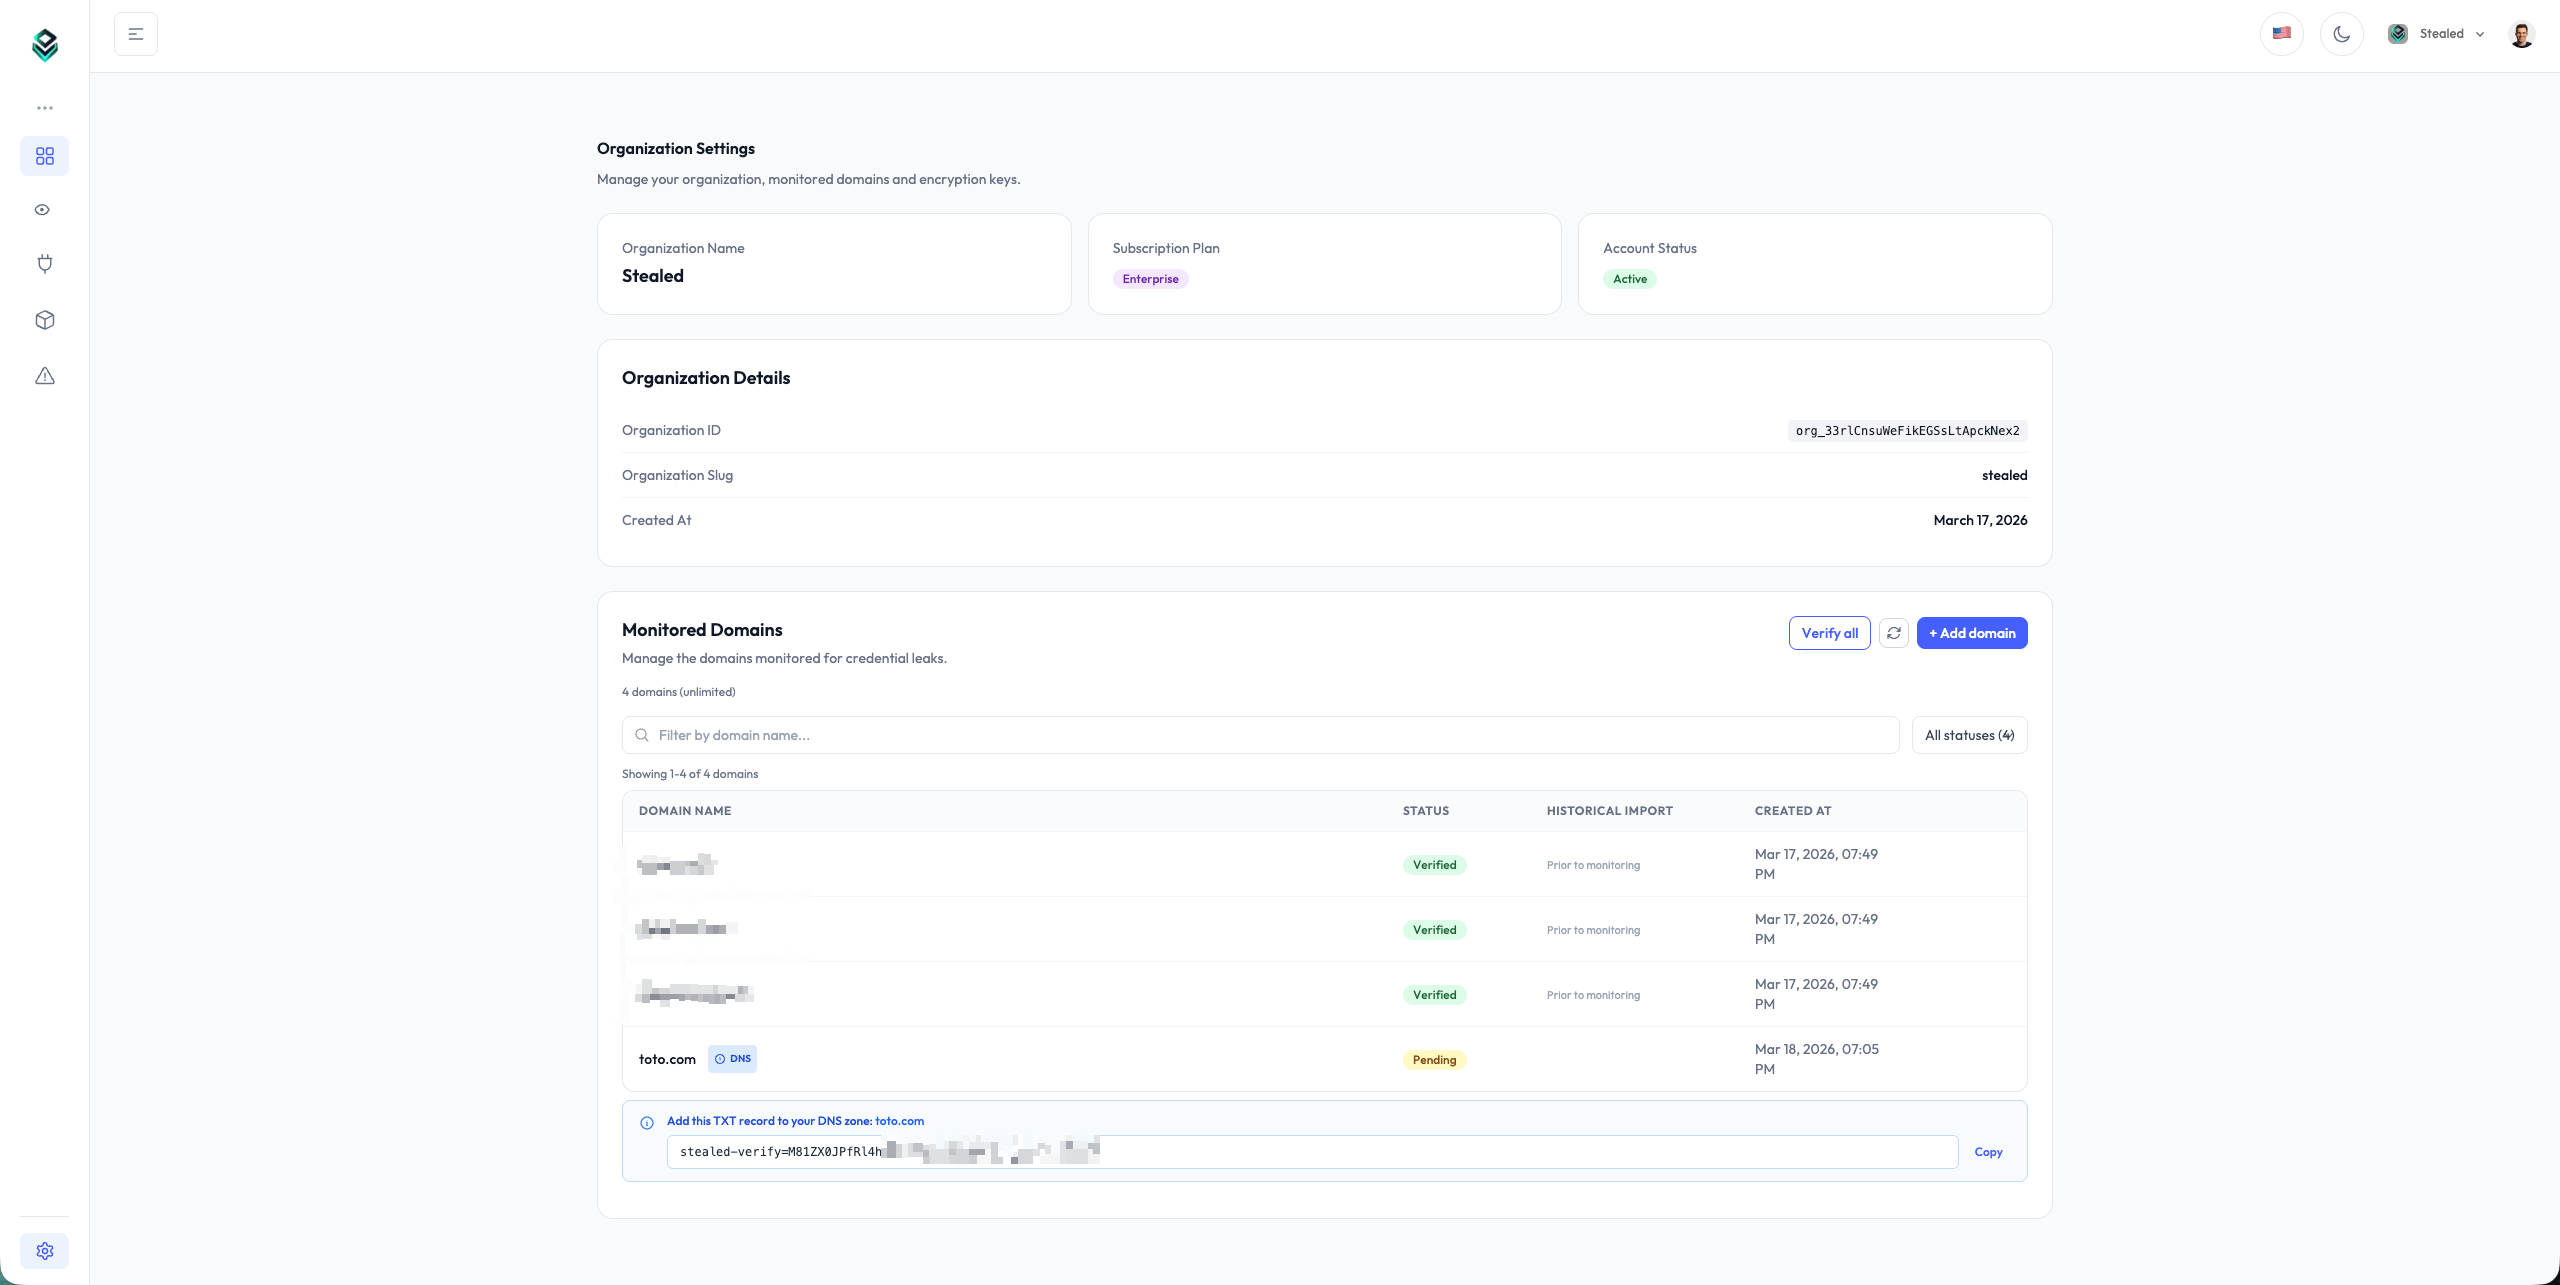The height and width of the screenshot is (1285, 2560).
Task: Open the All statuses (4) filter dropdown
Action: pyautogui.click(x=1968, y=735)
